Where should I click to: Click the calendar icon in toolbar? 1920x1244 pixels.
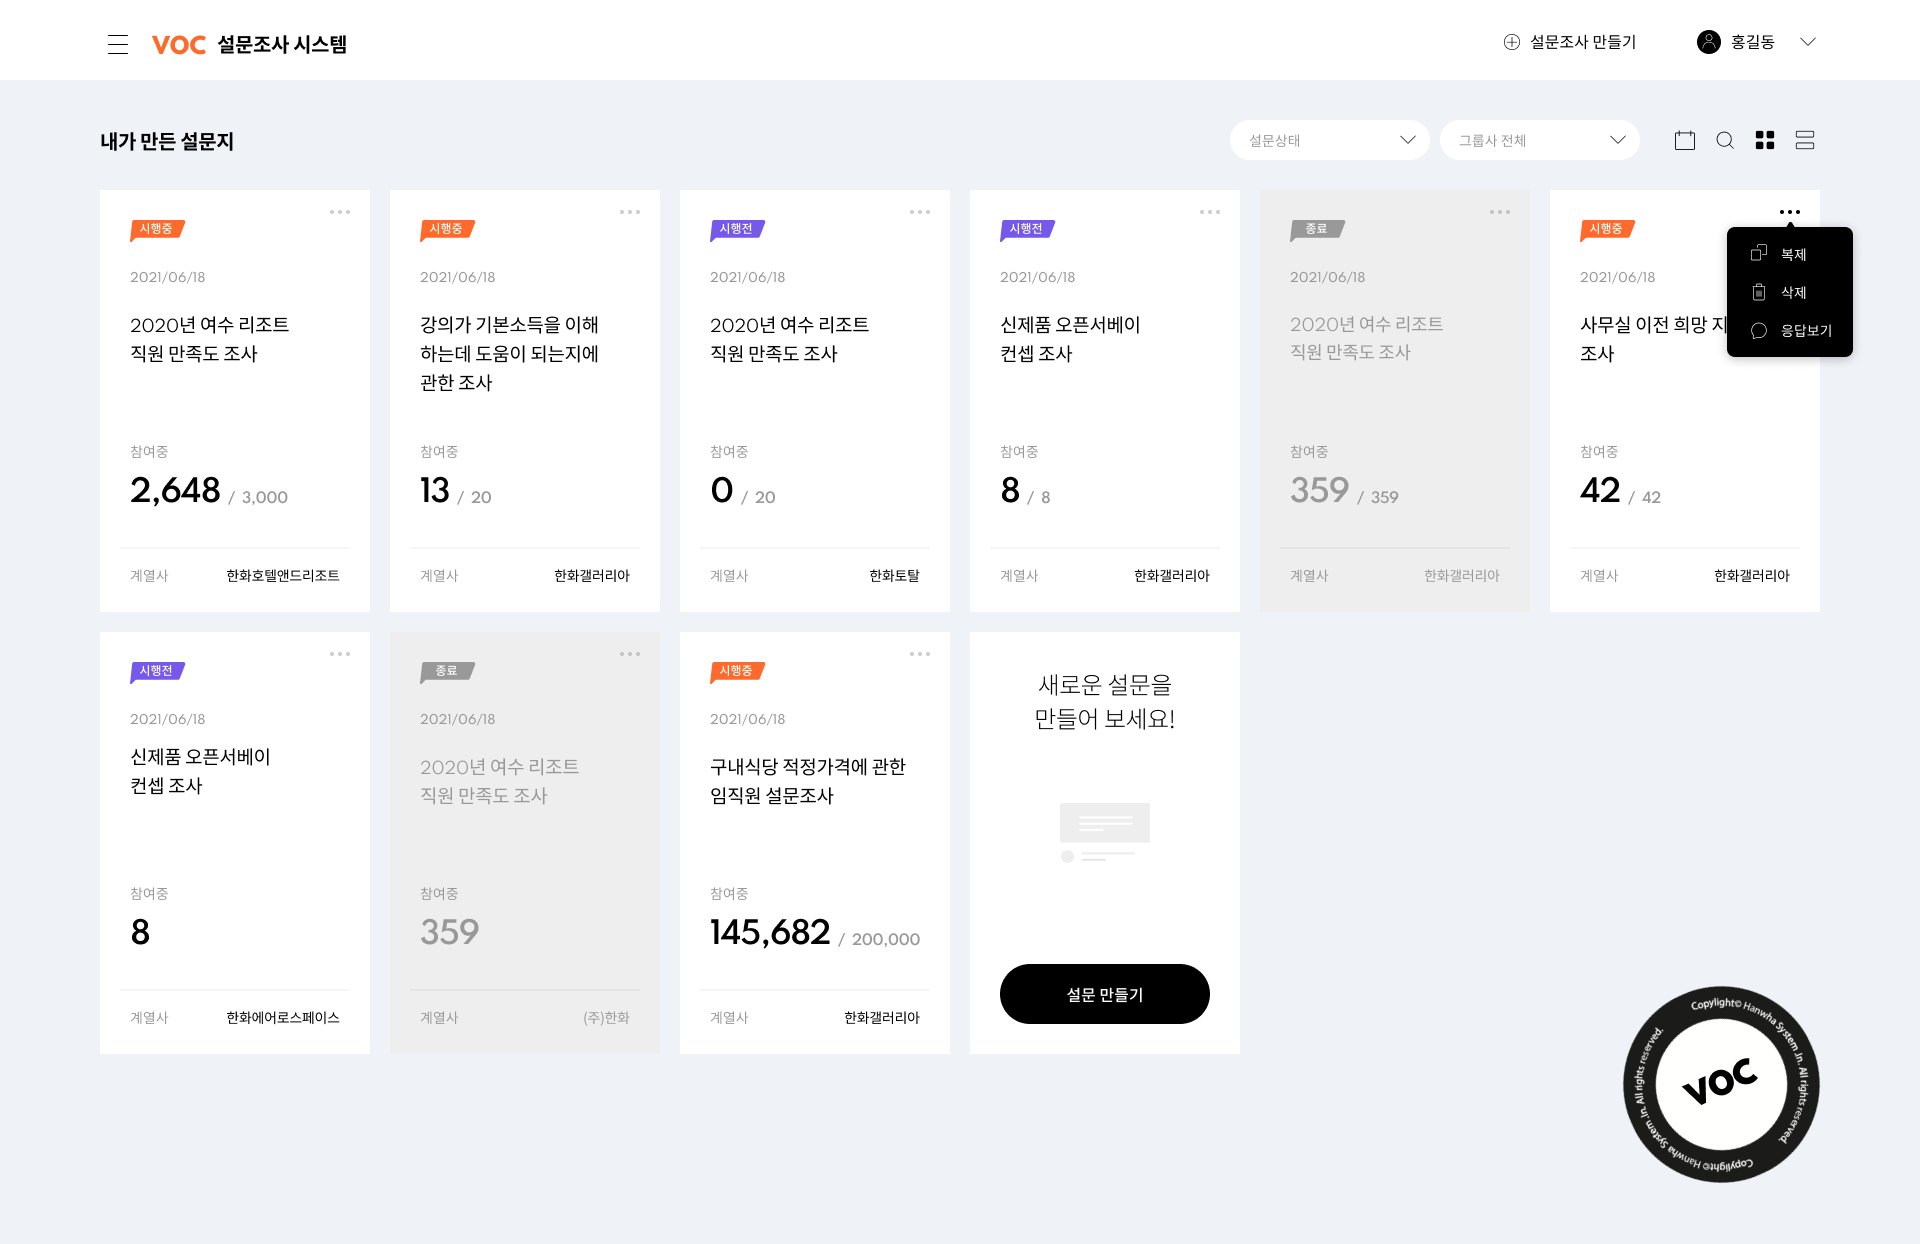[x=1685, y=140]
